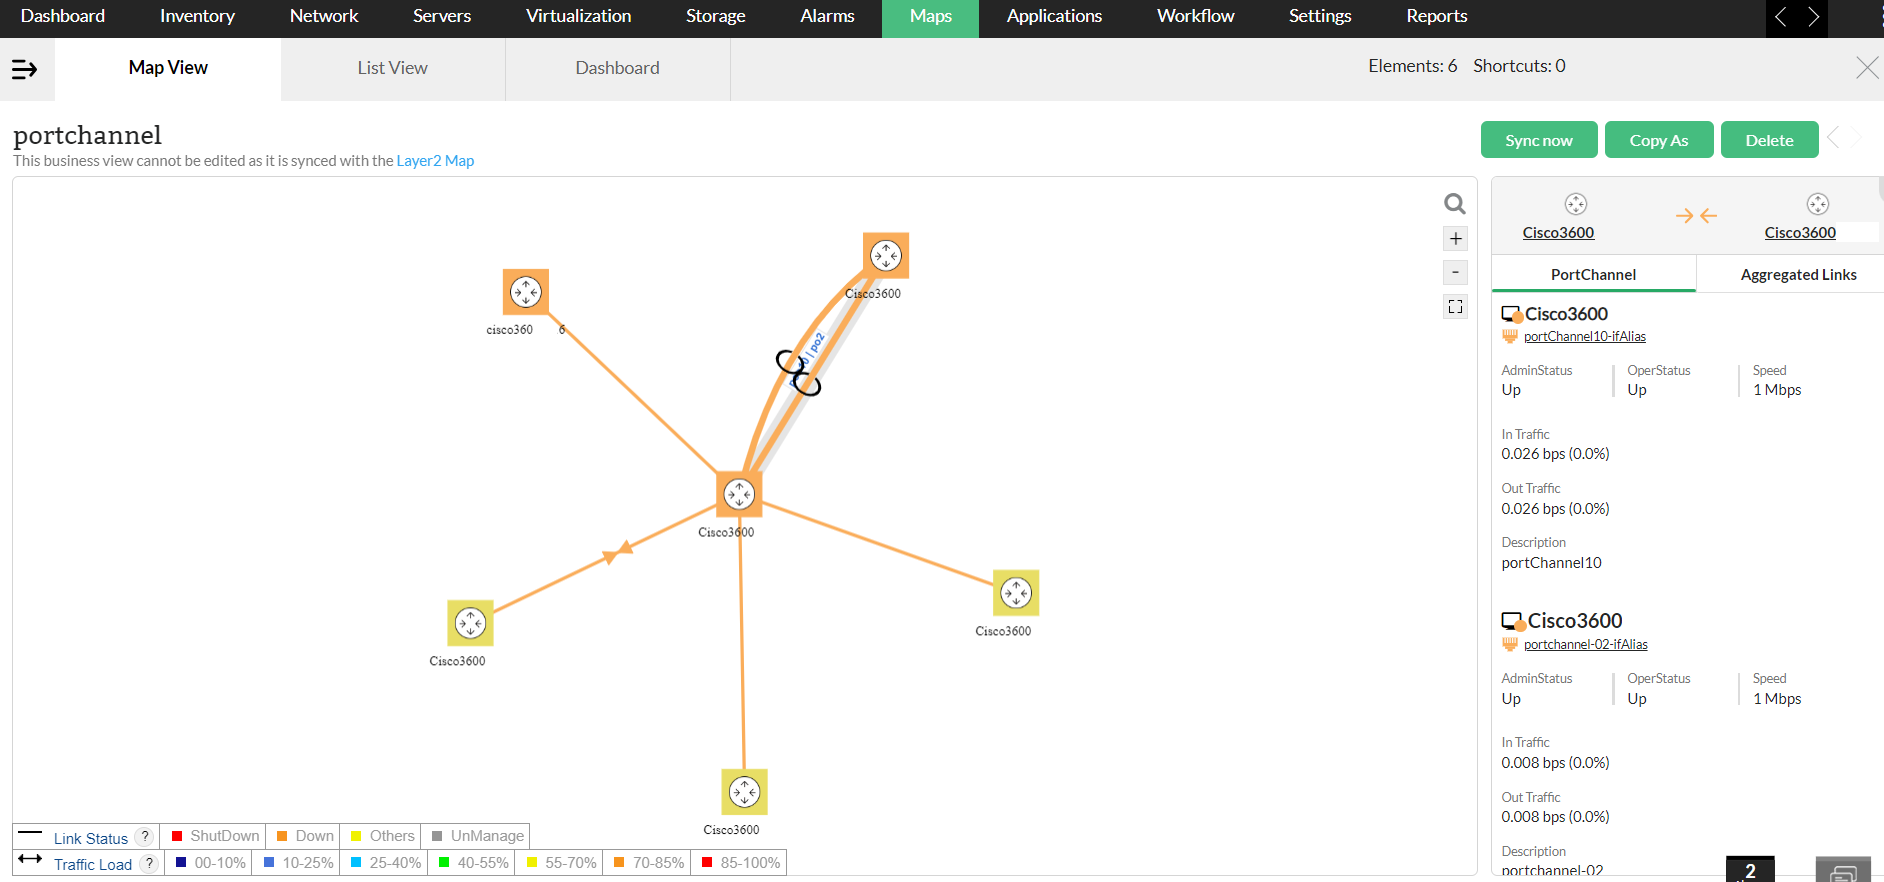This screenshot has width=1884, height=882.
Task: Click the gray UnManage legend swatch
Action: (437, 836)
